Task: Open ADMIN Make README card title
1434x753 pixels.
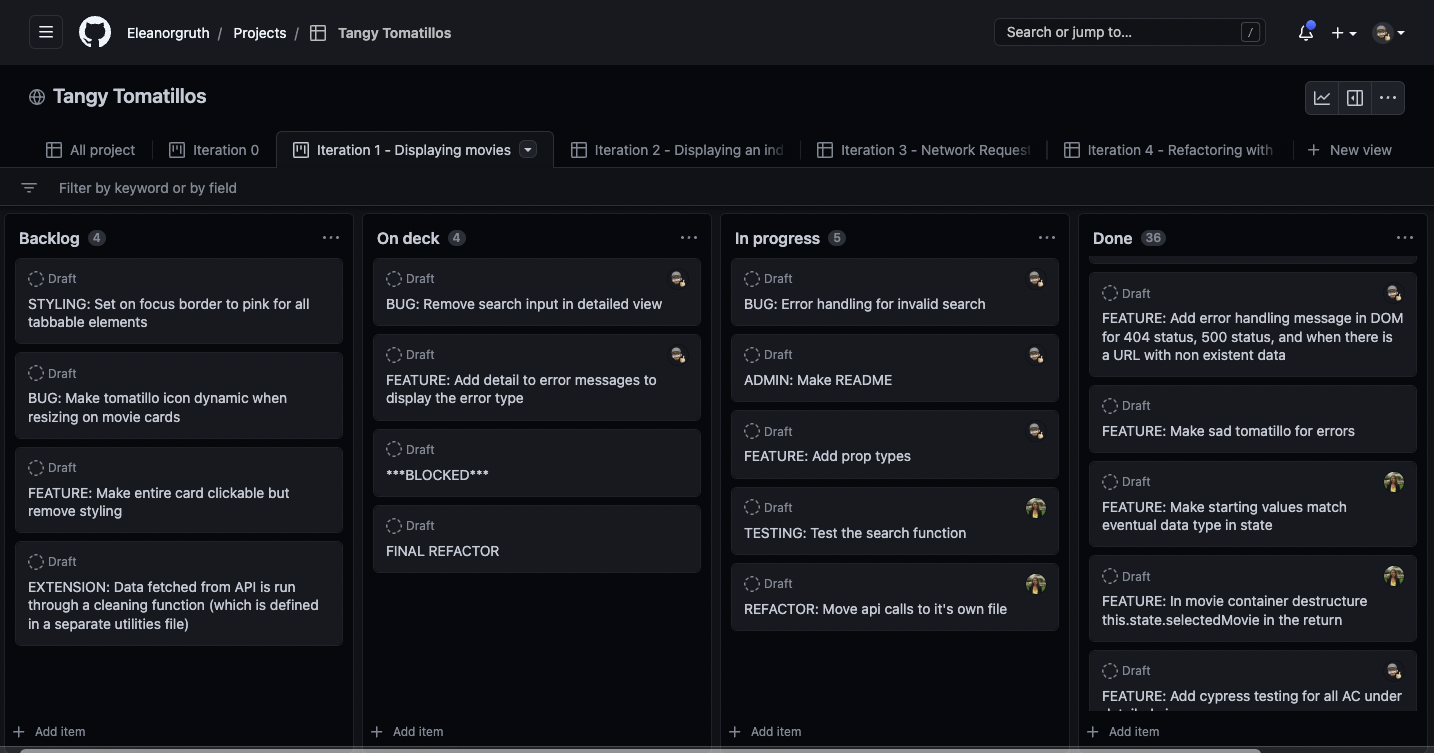Action: click(818, 380)
